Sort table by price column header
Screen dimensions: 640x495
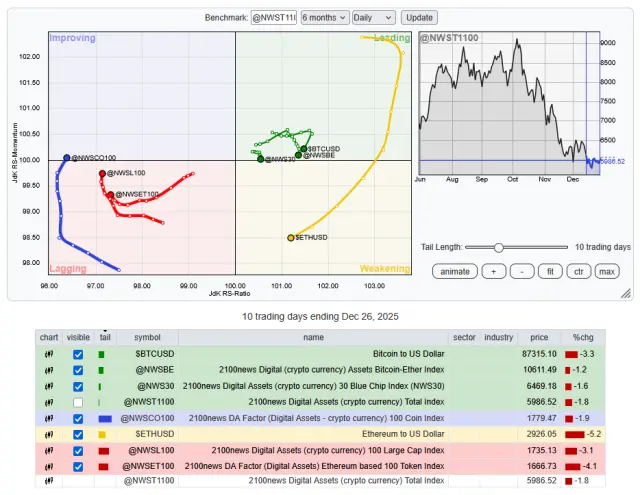(x=539, y=337)
